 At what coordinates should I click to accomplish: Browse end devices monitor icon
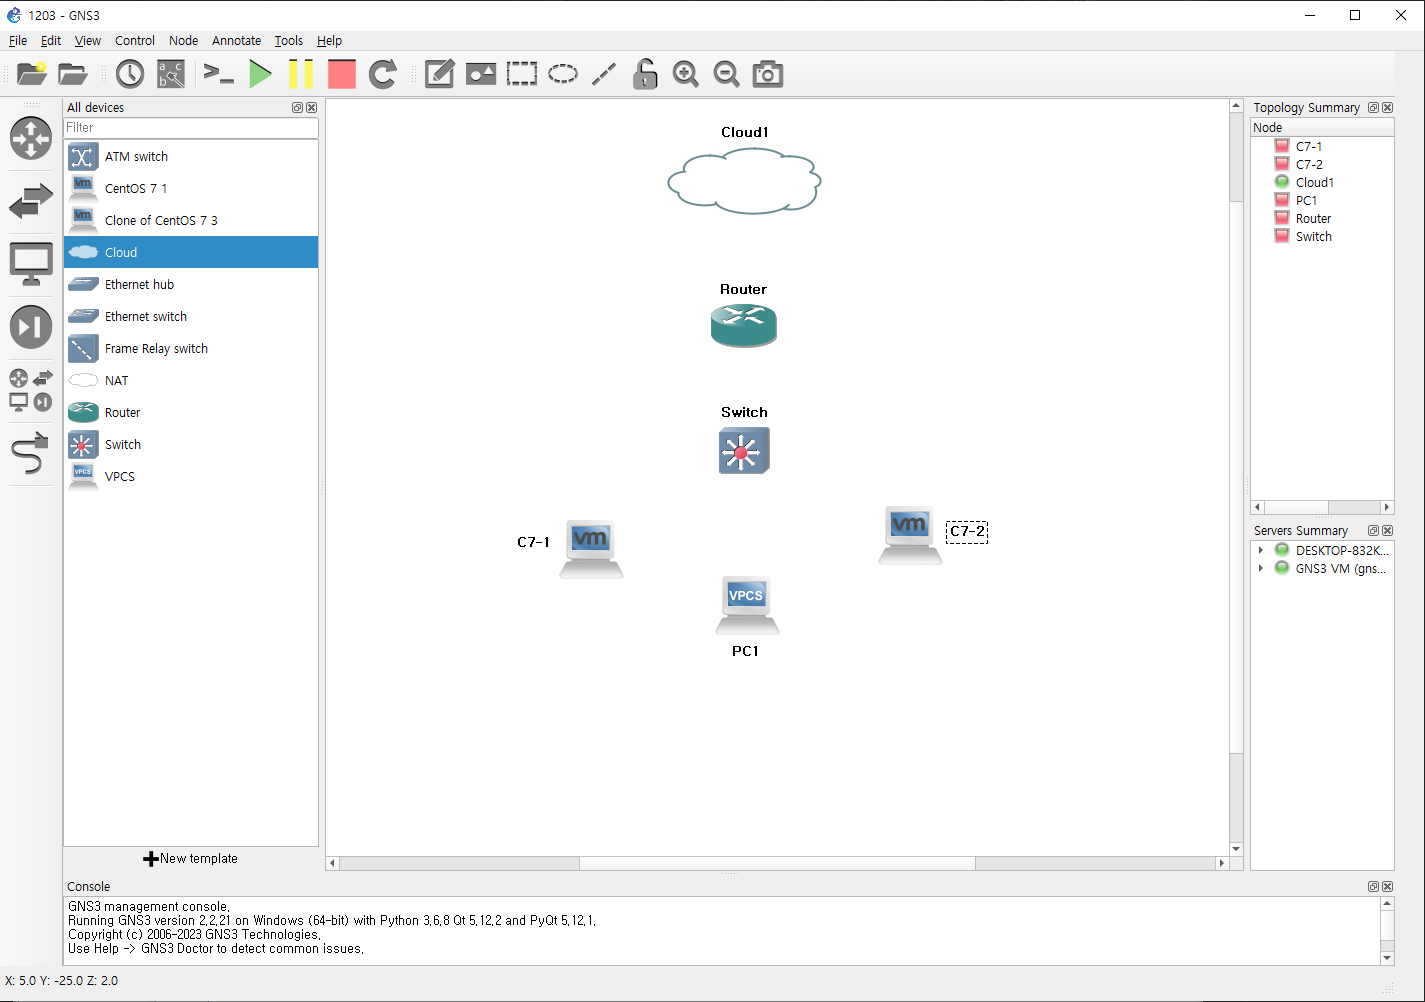pyautogui.click(x=31, y=264)
